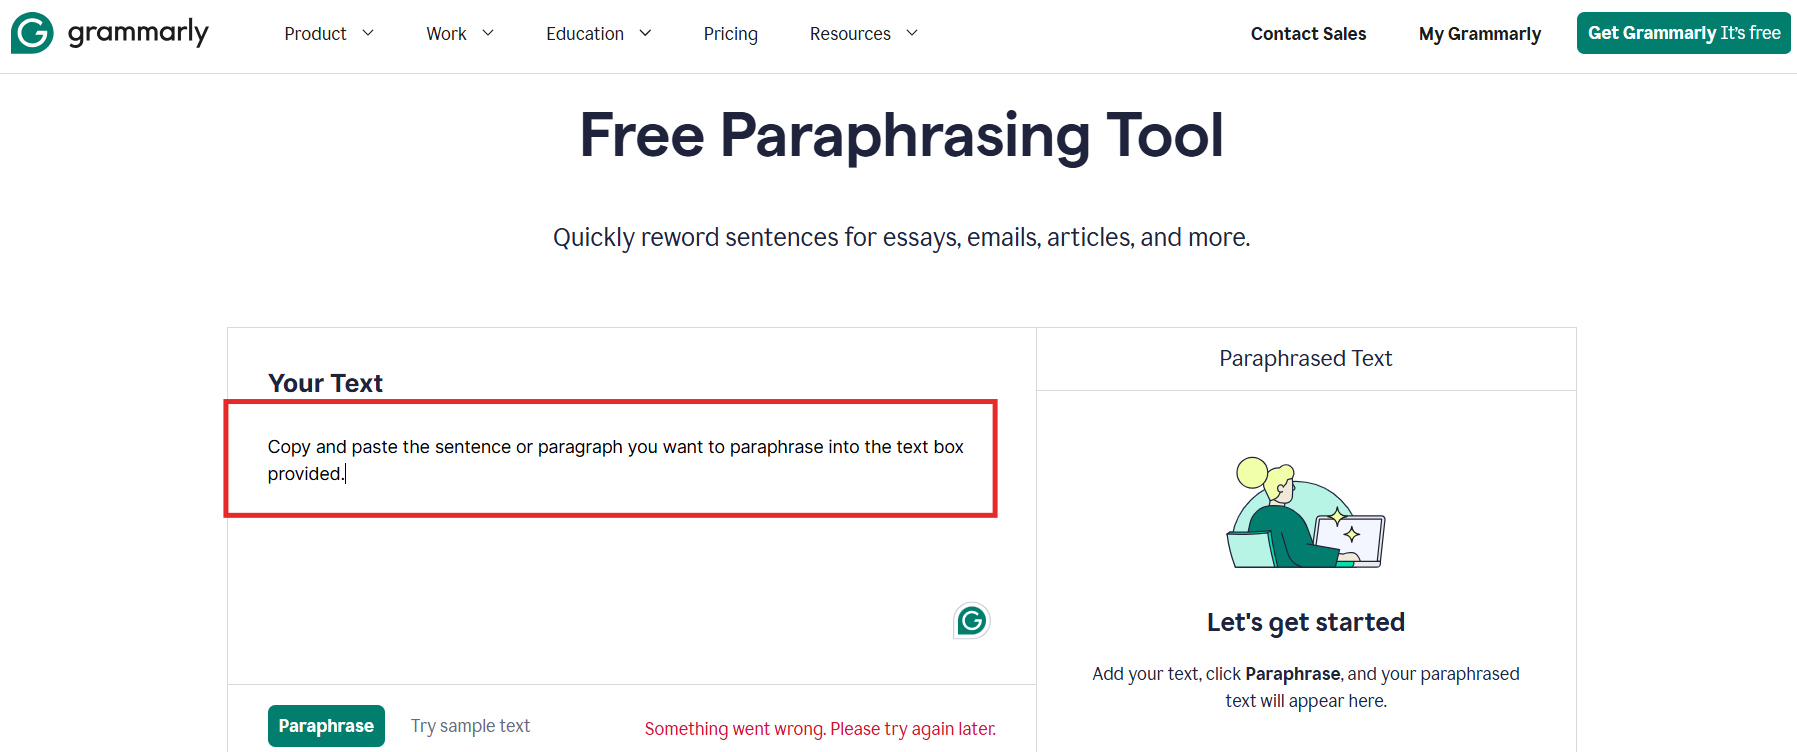Click the Grammarly G badge inside text box
Screen dimensions: 1797x752
coord(971,621)
